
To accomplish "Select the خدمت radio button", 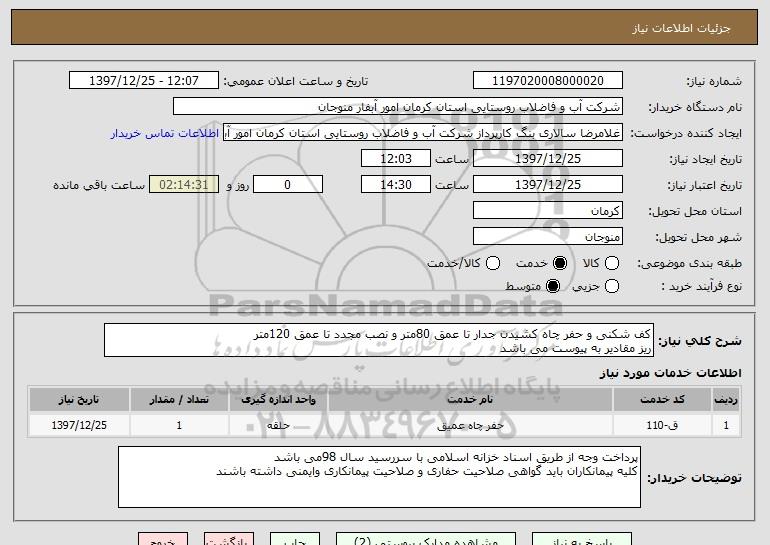I will tap(560, 263).
